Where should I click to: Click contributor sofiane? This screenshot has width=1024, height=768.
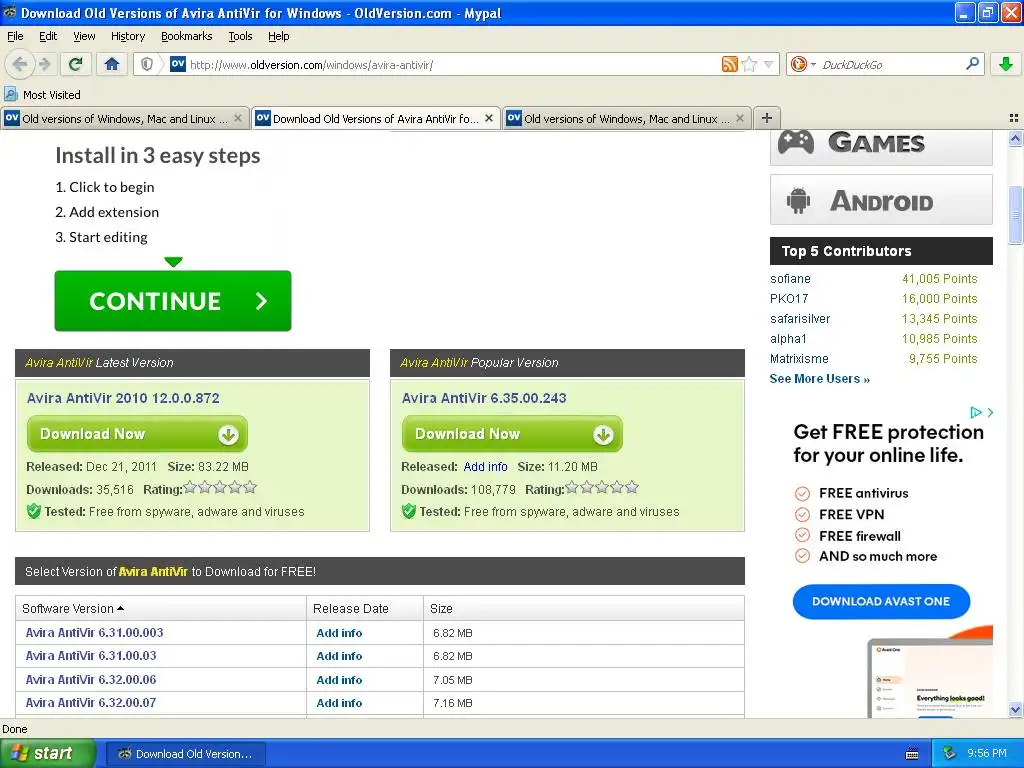pyautogui.click(x=790, y=278)
